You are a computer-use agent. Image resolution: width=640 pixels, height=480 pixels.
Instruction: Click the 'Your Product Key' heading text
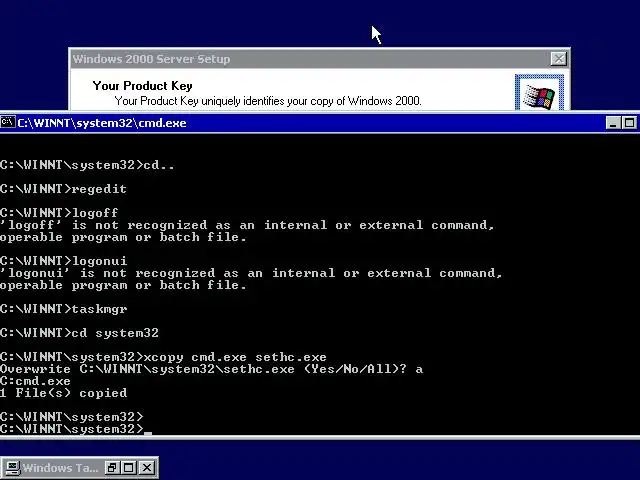142,86
